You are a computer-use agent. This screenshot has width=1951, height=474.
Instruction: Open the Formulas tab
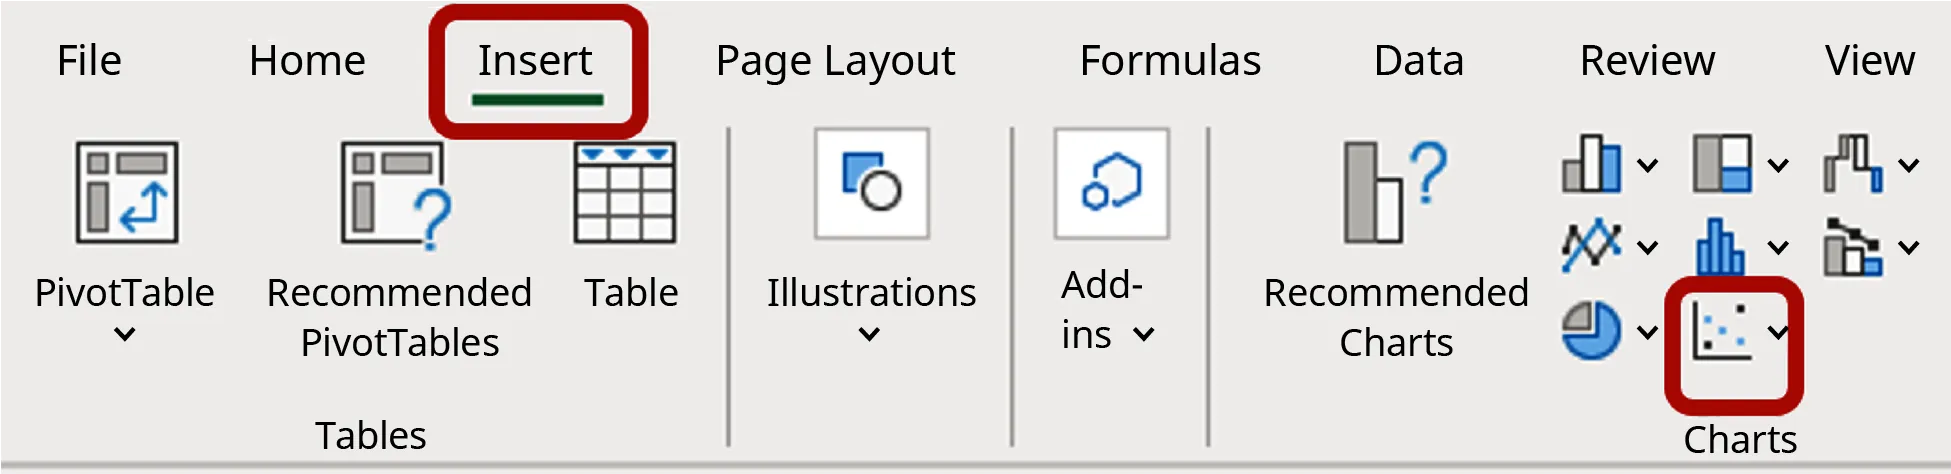click(1170, 61)
